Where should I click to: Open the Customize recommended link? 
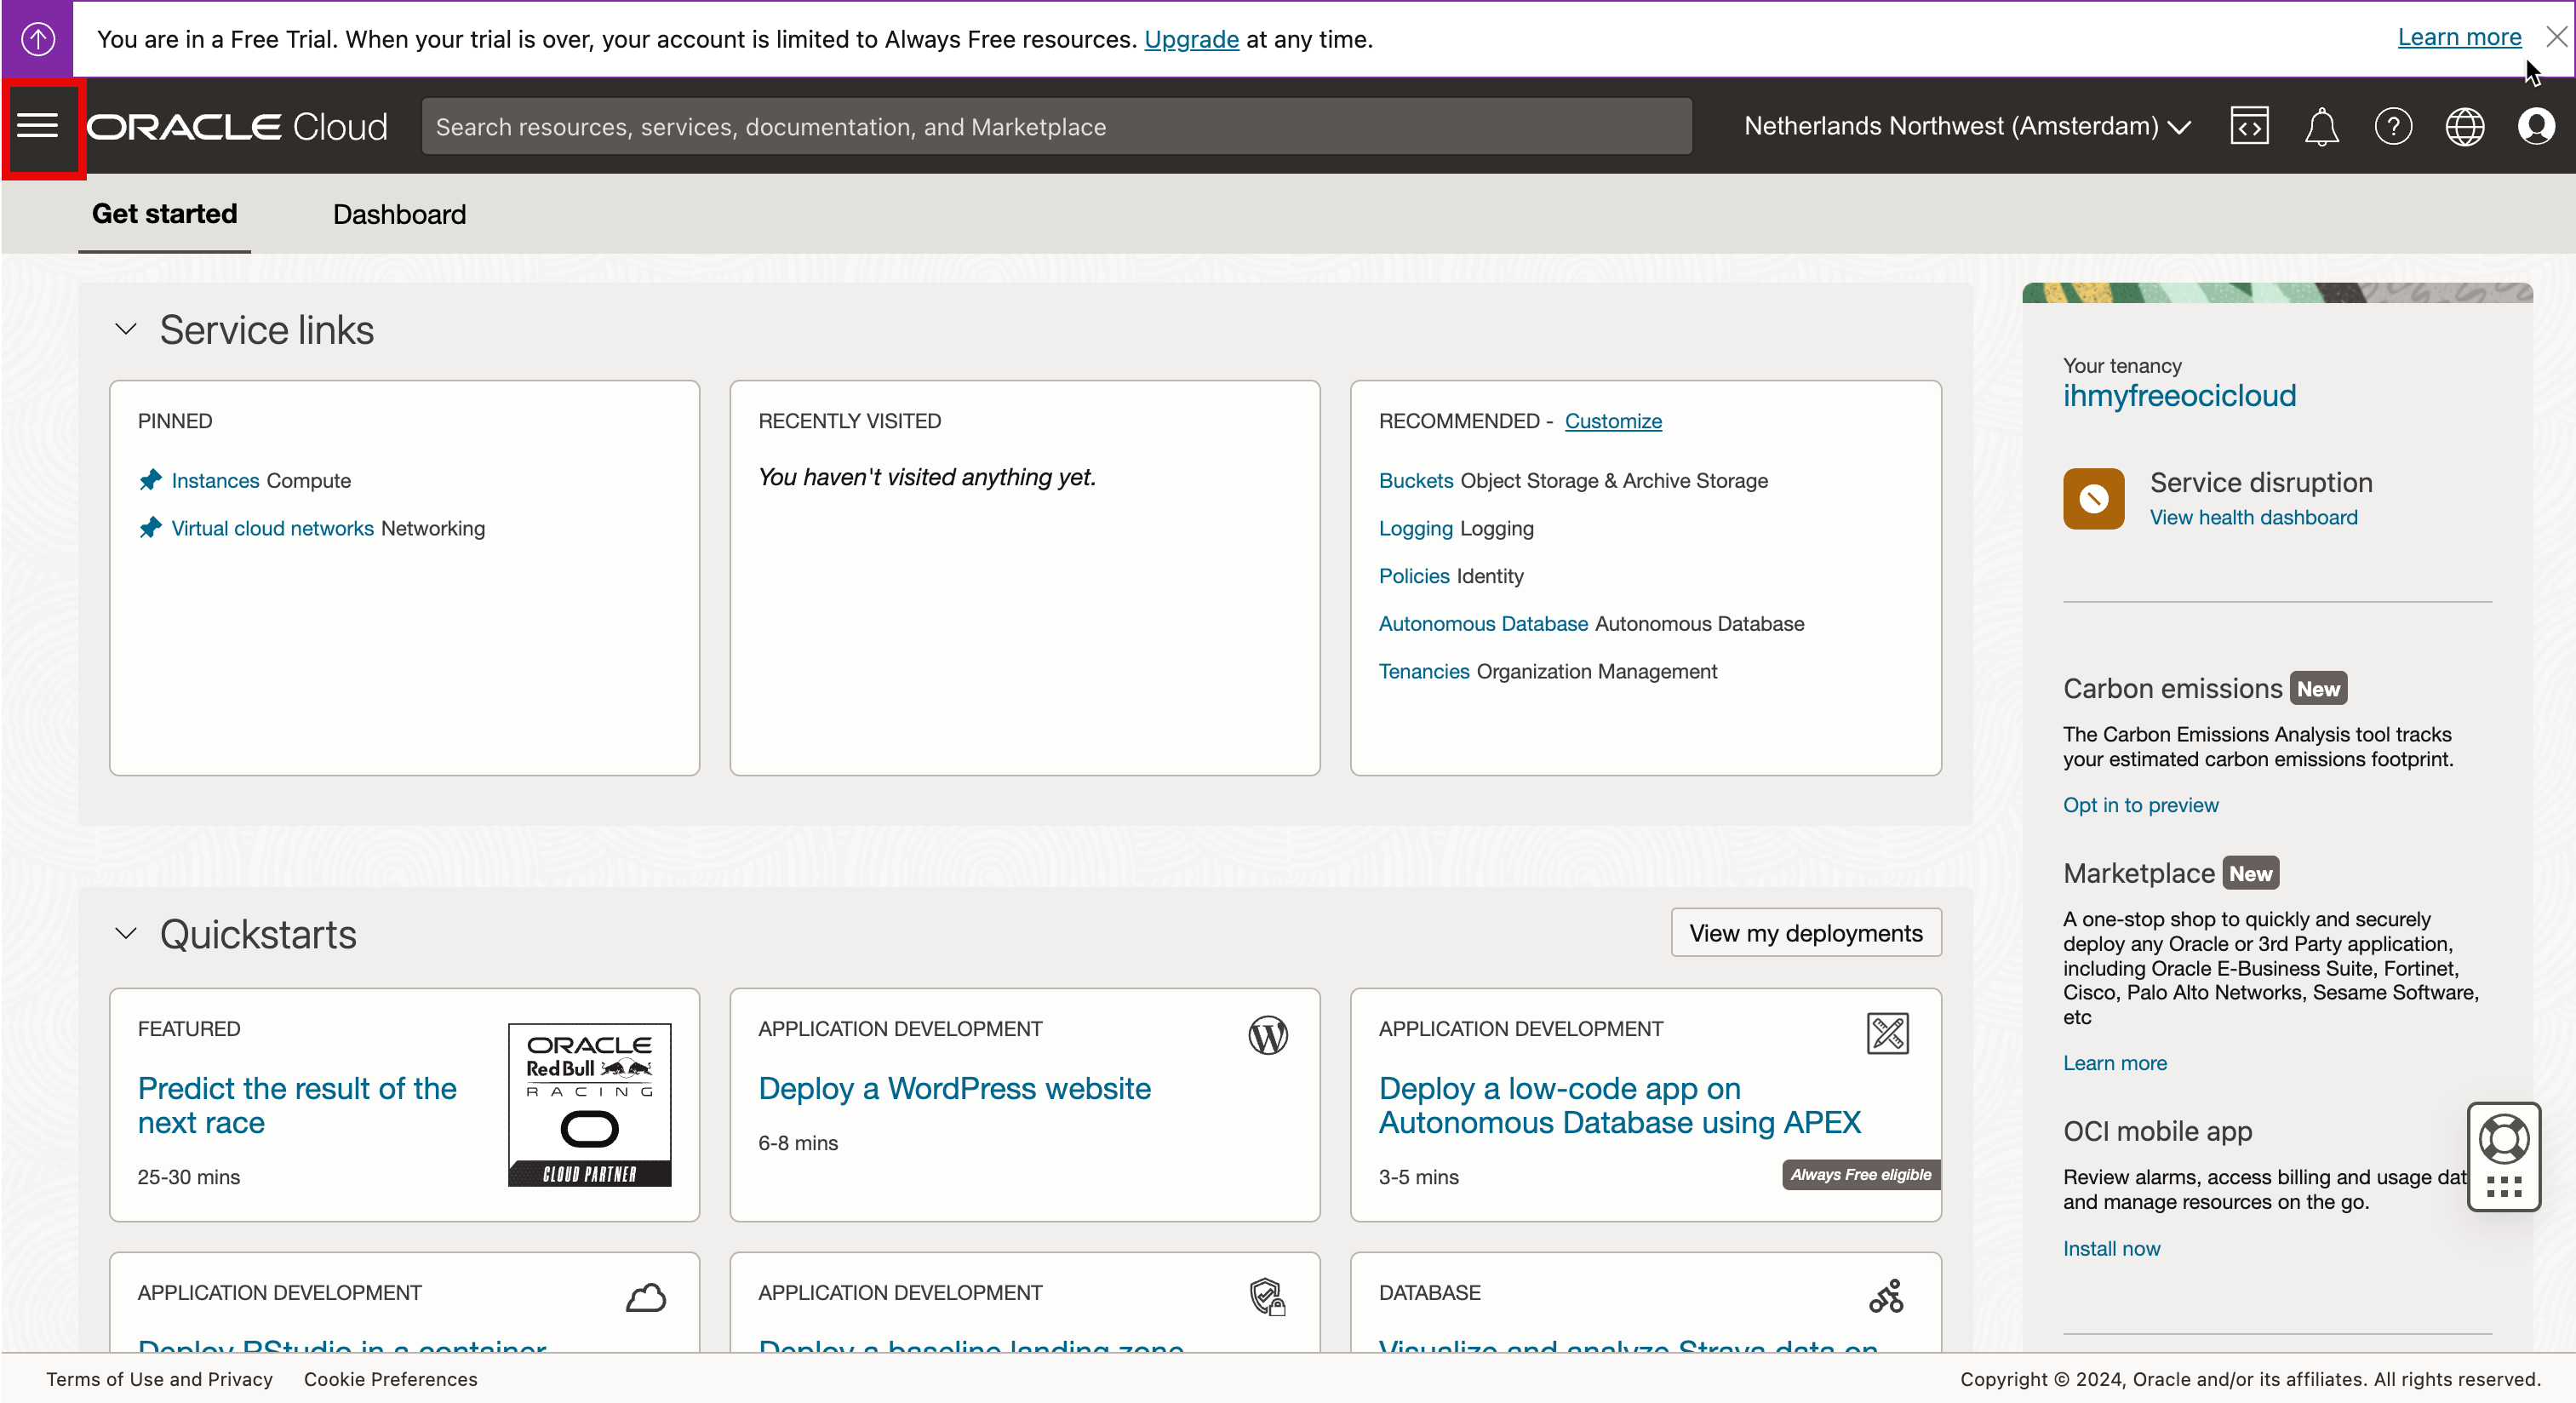point(1613,421)
